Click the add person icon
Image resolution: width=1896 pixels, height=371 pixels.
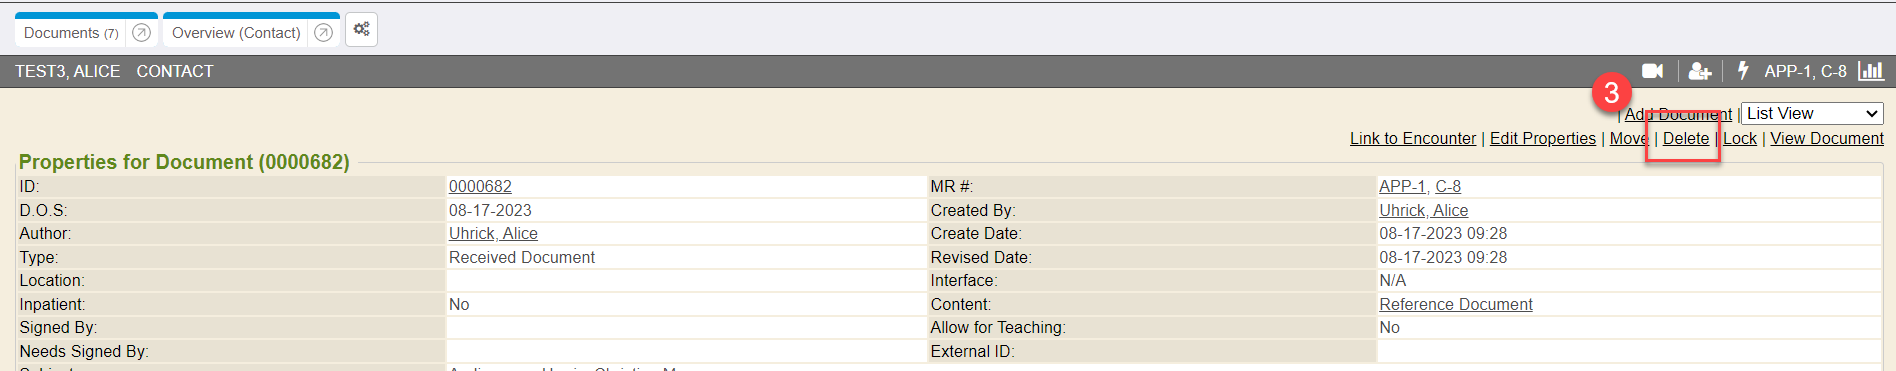coord(1700,71)
